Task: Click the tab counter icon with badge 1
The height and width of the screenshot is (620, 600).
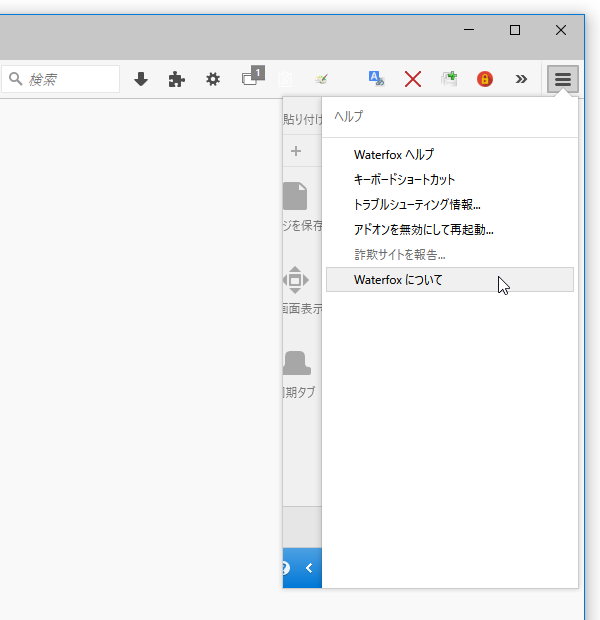Action: coord(253,76)
